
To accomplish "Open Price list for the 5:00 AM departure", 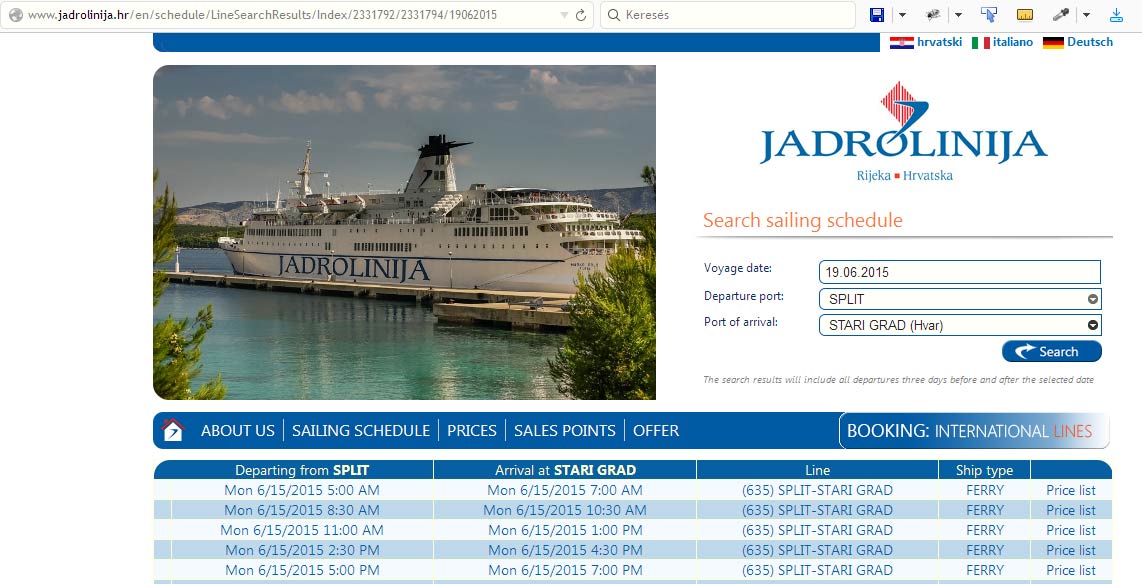I will (x=1071, y=490).
